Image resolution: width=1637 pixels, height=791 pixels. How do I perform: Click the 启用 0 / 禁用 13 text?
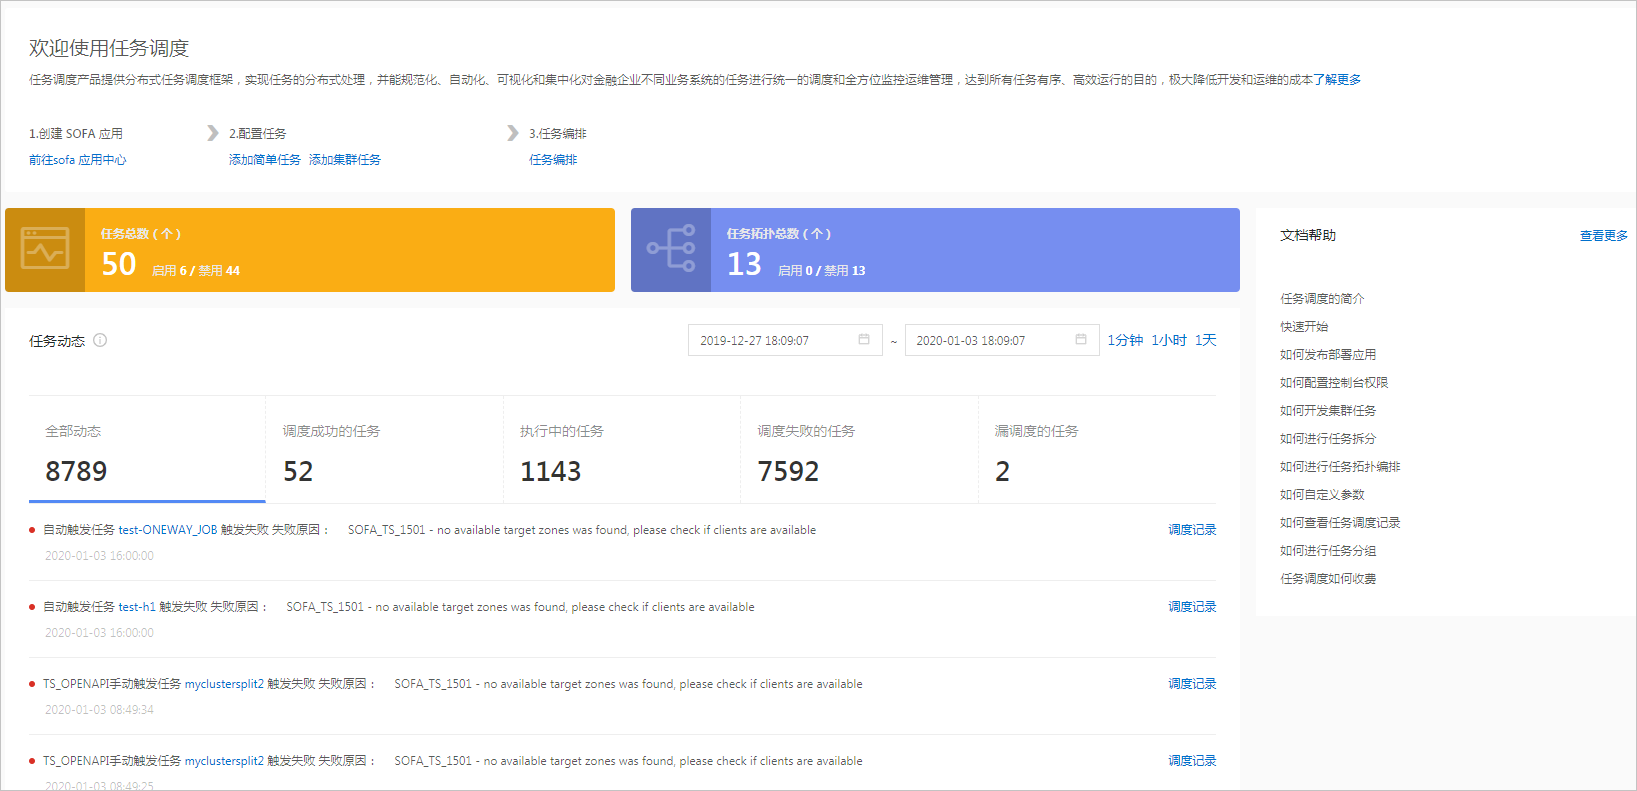tap(822, 271)
